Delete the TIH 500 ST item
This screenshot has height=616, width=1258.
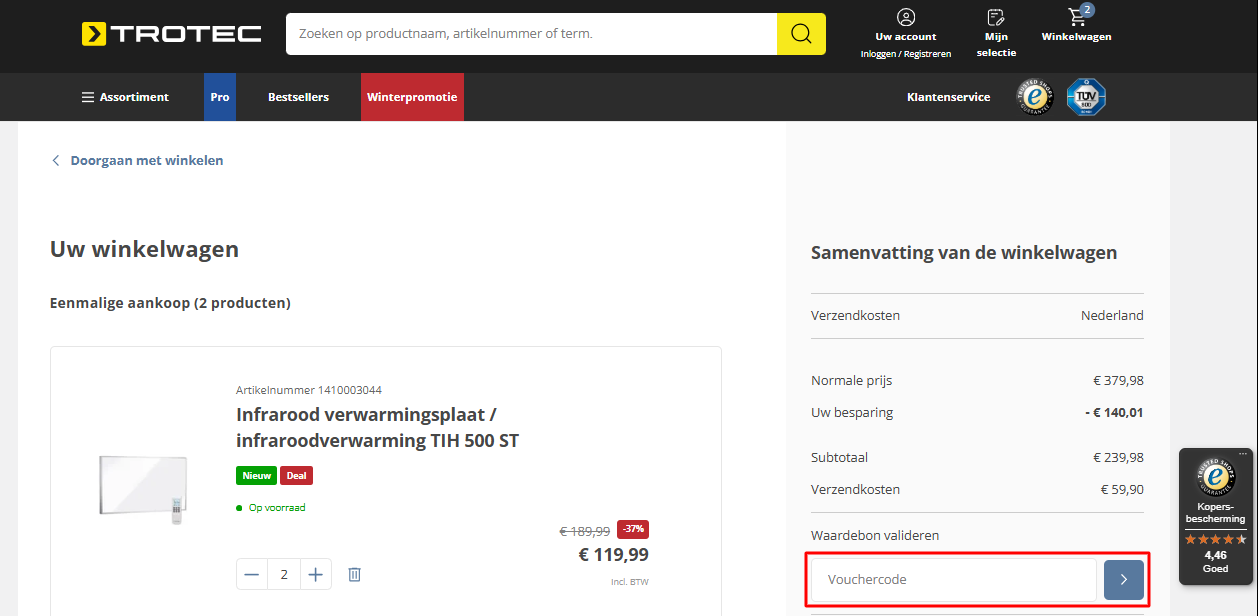(x=354, y=574)
